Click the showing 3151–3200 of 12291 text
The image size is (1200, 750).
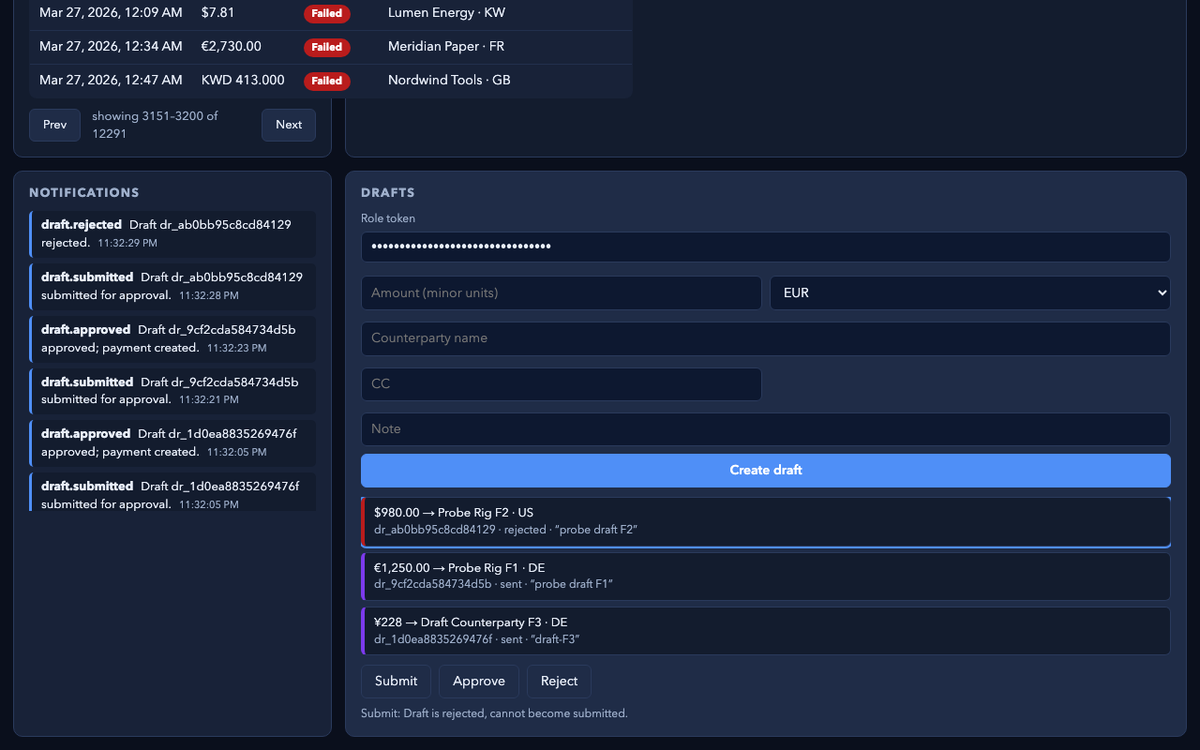[155, 125]
